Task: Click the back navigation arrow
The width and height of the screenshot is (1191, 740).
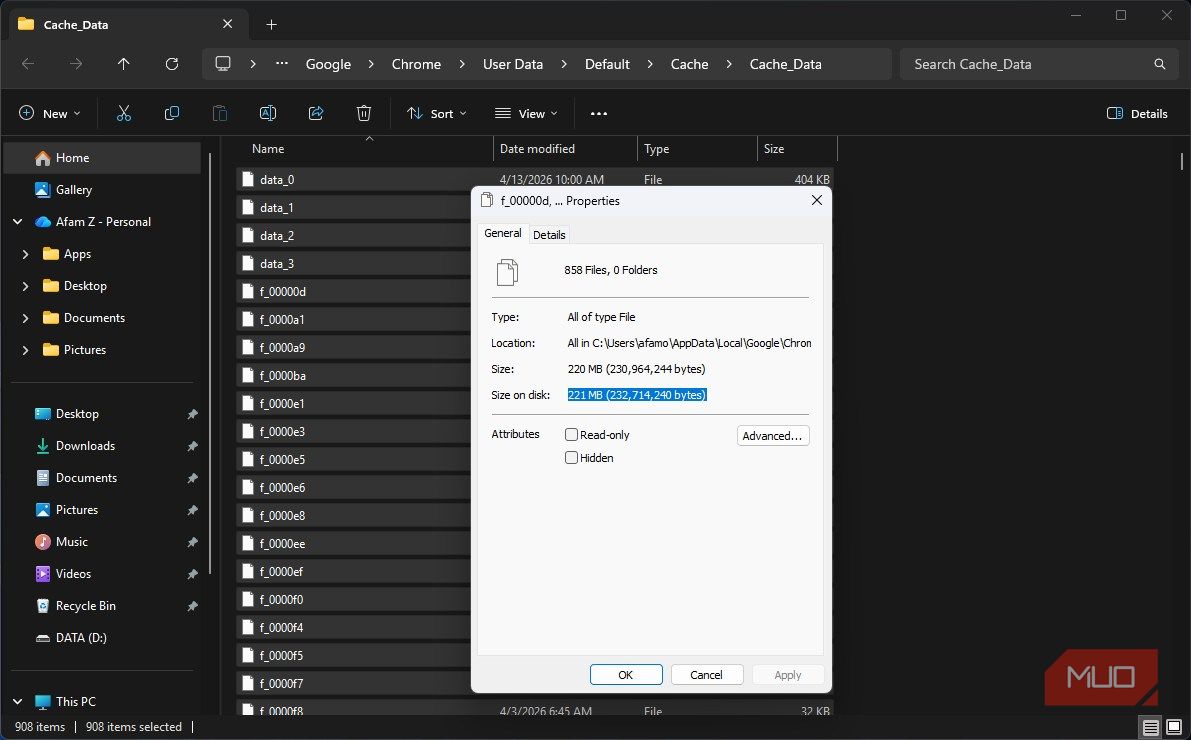Action: (28, 64)
